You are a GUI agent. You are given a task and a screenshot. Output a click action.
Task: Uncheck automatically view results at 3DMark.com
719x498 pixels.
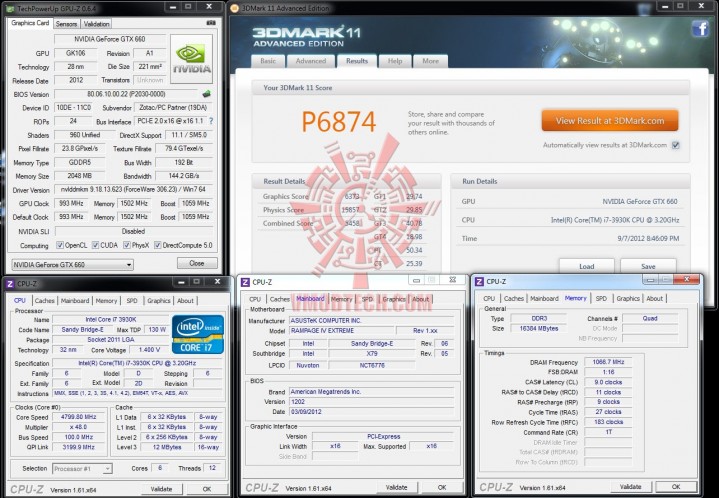tap(675, 145)
